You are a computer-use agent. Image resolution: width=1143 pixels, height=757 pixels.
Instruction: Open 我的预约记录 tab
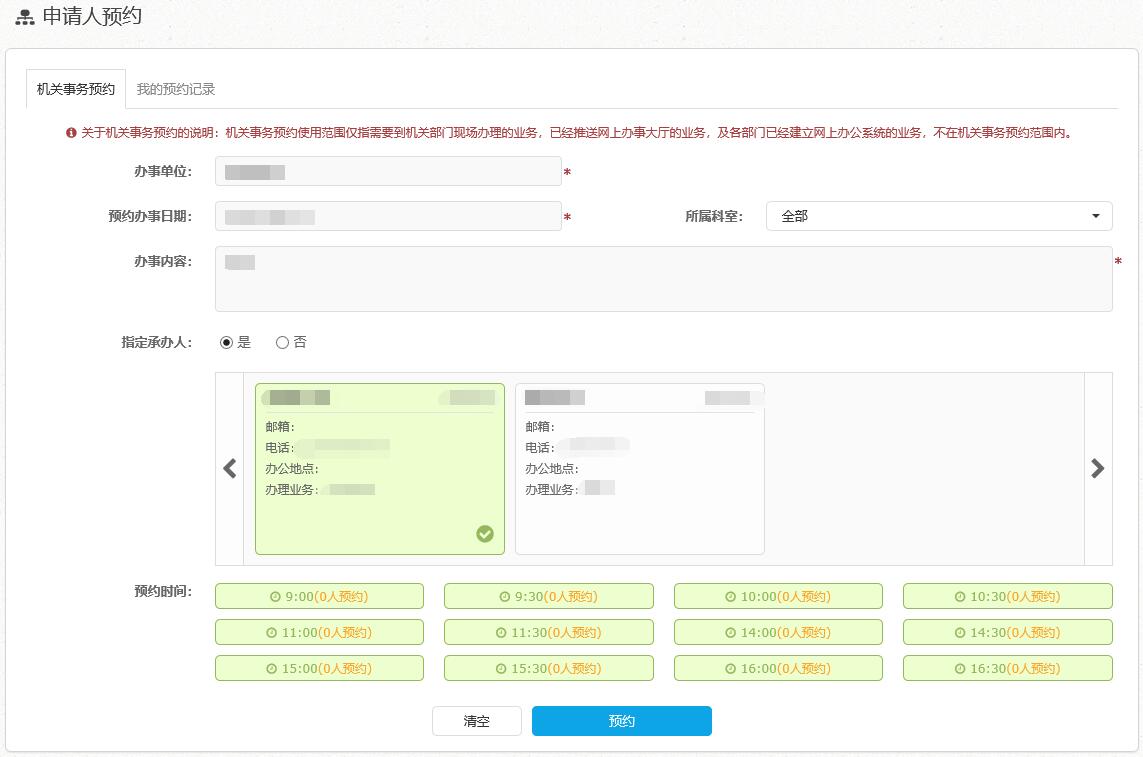point(176,89)
